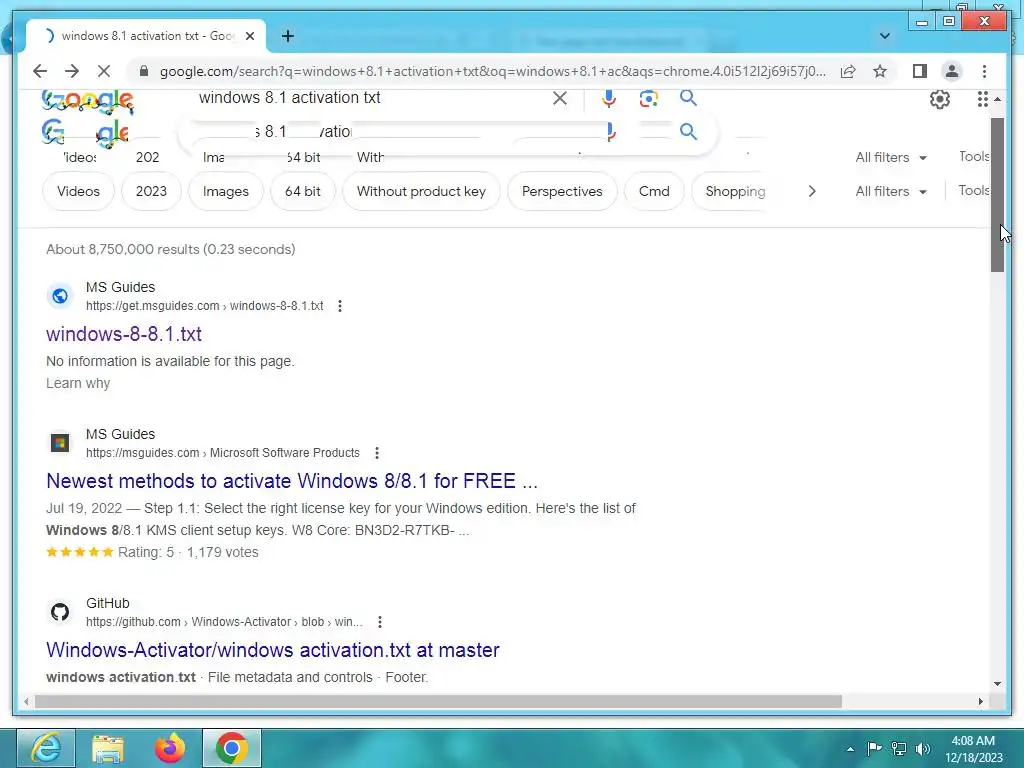Open network tray icon

pyautogui.click(x=899, y=748)
